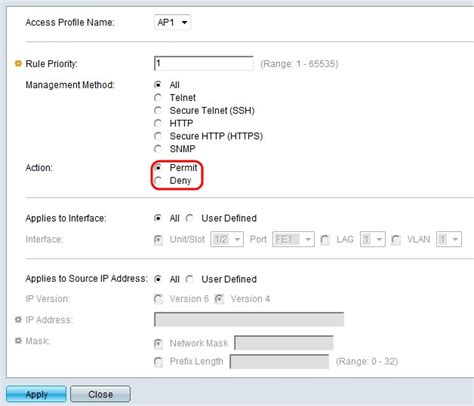Image resolution: width=474 pixels, height=406 pixels.
Task: Select All for Applies to Interface
Action: [x=158, y=218]
